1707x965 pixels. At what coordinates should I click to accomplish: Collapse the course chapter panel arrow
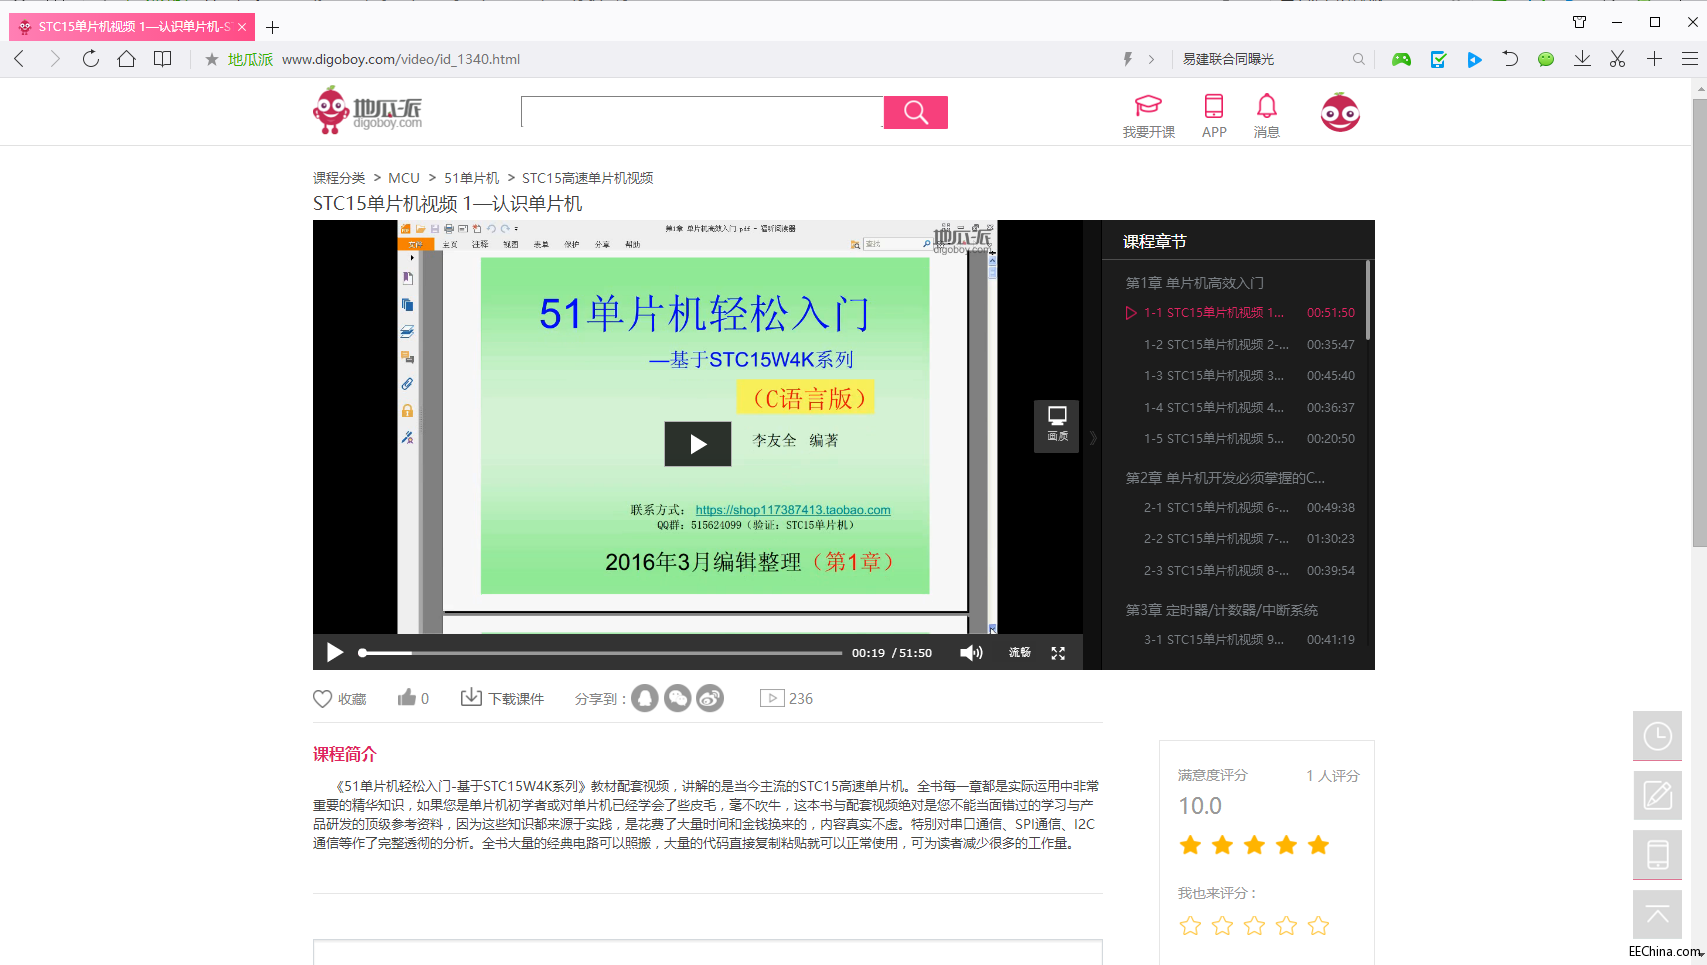(x=1093, y=438)
